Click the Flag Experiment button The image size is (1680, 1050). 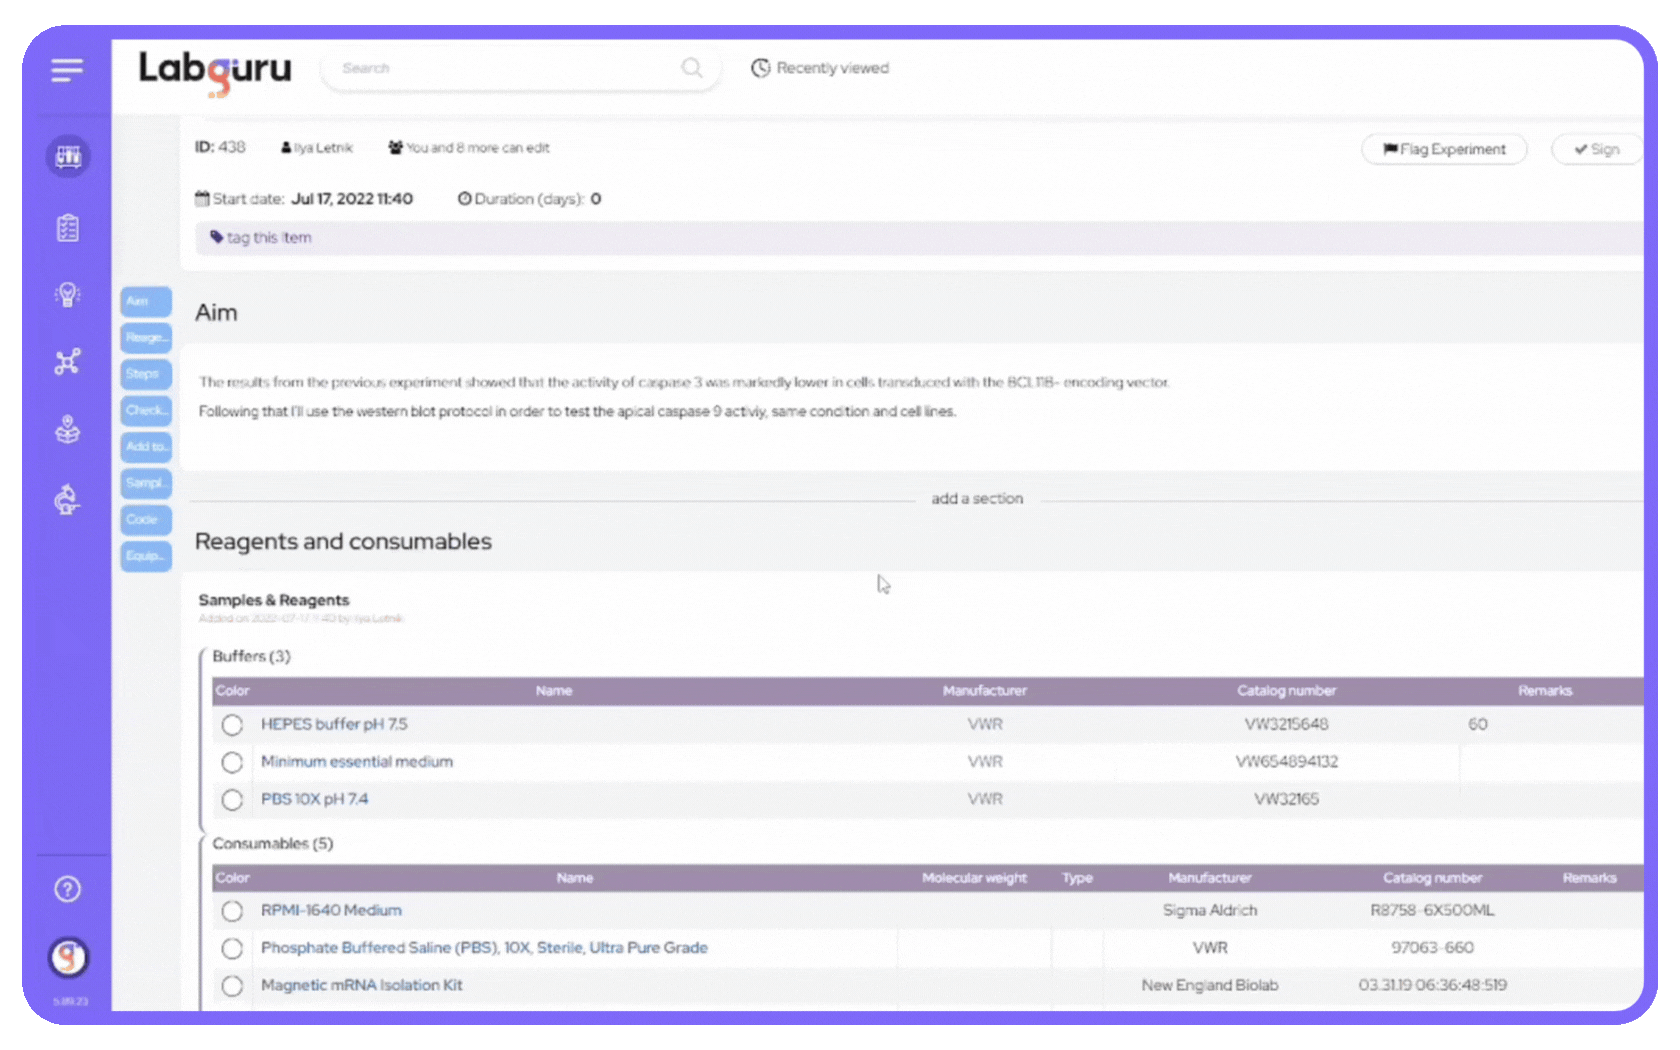coord(1444,148)
